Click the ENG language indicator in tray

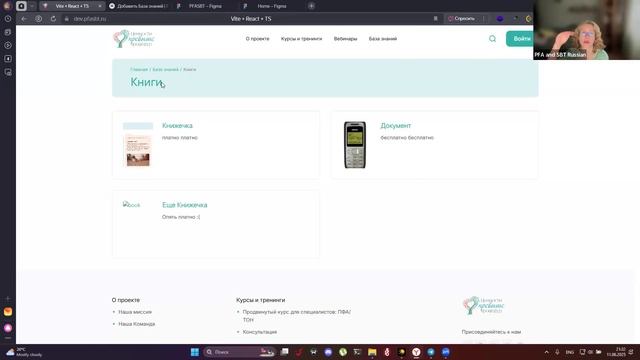tap(569, 352)
